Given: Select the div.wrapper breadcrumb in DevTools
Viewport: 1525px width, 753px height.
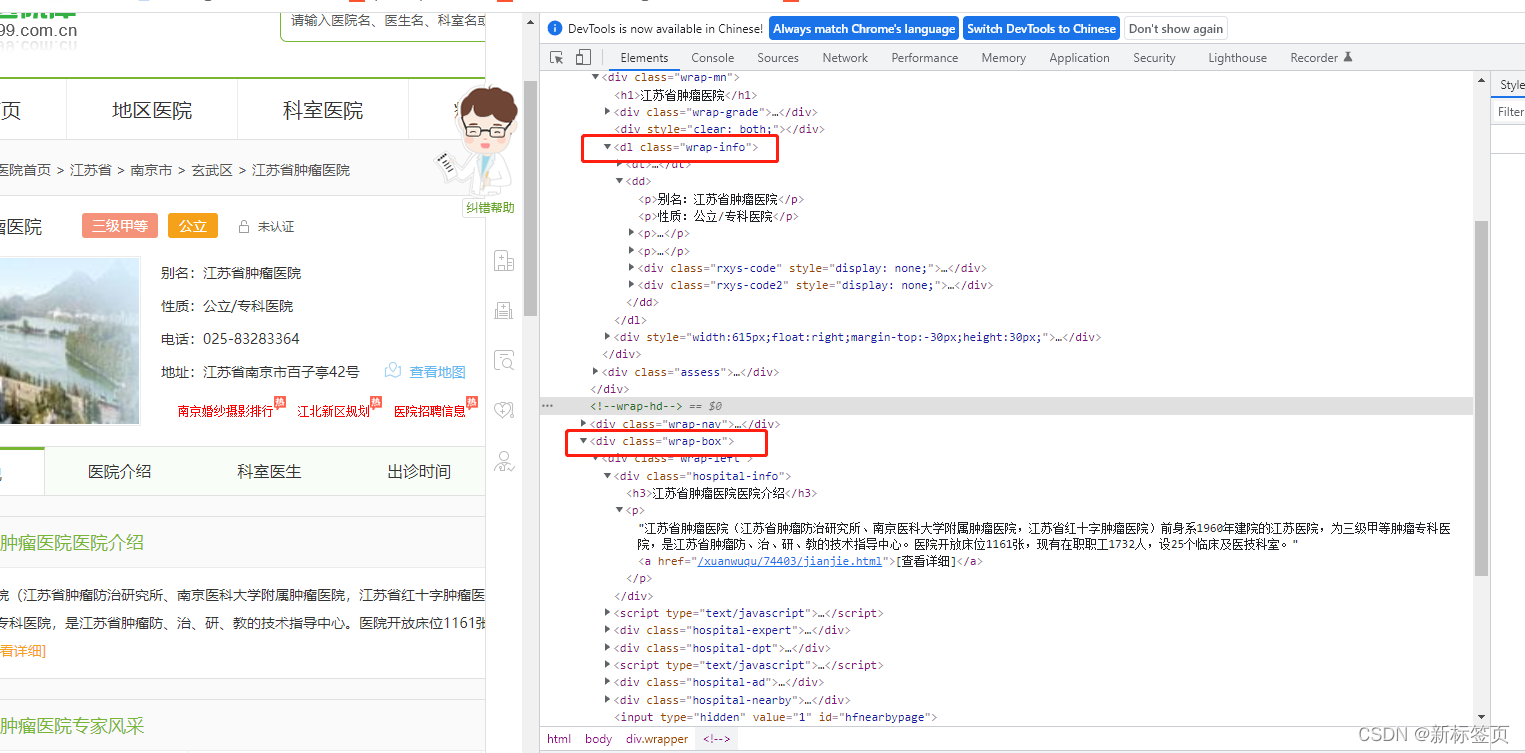Looking at the screenshot, I should 657,739.
